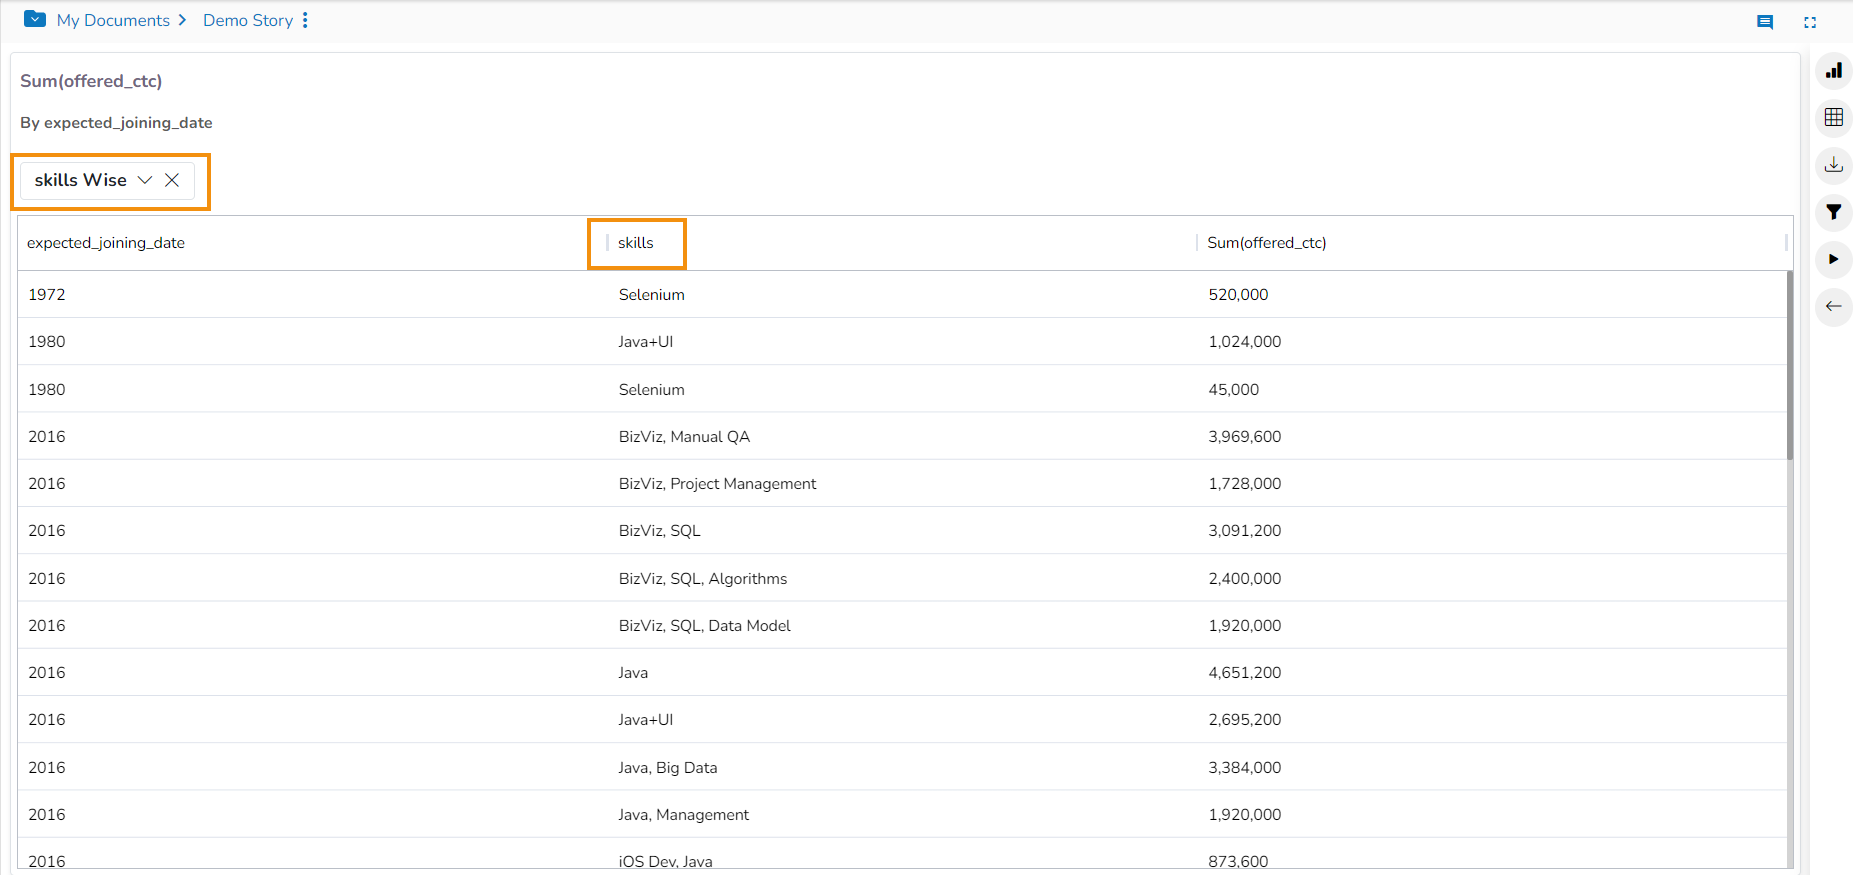
Task: Click the download export icon
Action: (1833, 165)
